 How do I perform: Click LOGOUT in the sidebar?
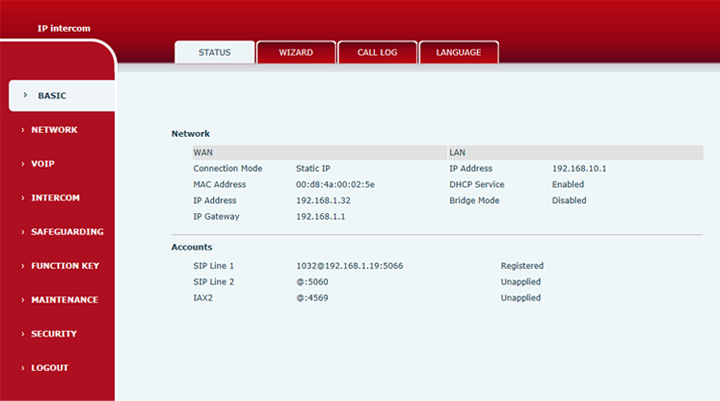[x=50, y=368]
